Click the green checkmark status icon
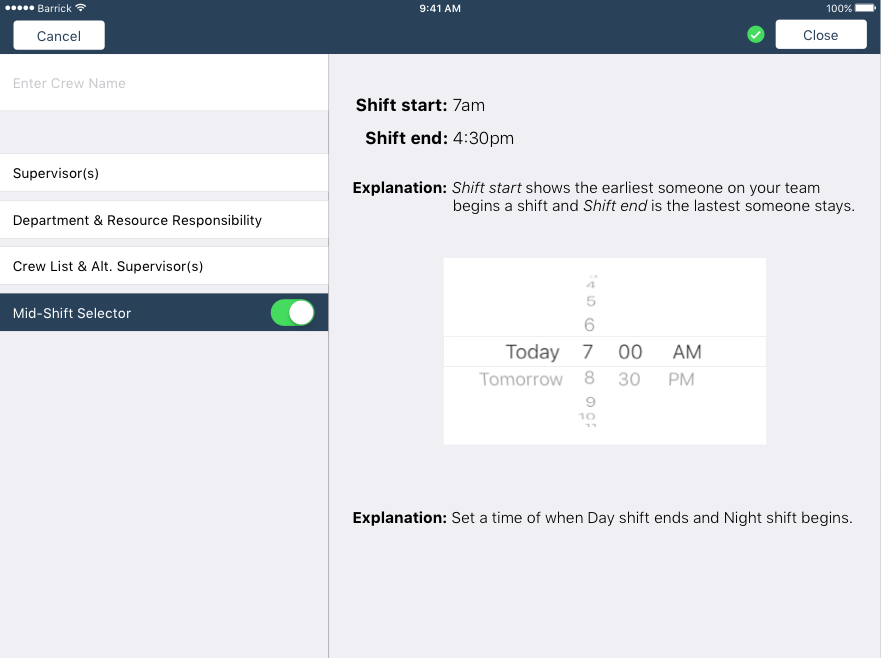This screenshot has width=881, height=658. [x=756, y=35]
